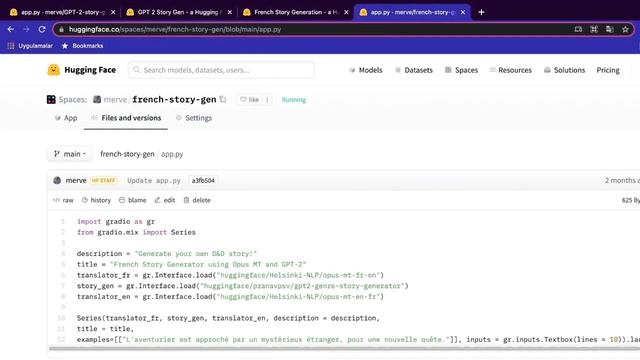Navigate to french-story-gen breadcrumb
This screenshot has width=640, height=360.
coord(127,154)
